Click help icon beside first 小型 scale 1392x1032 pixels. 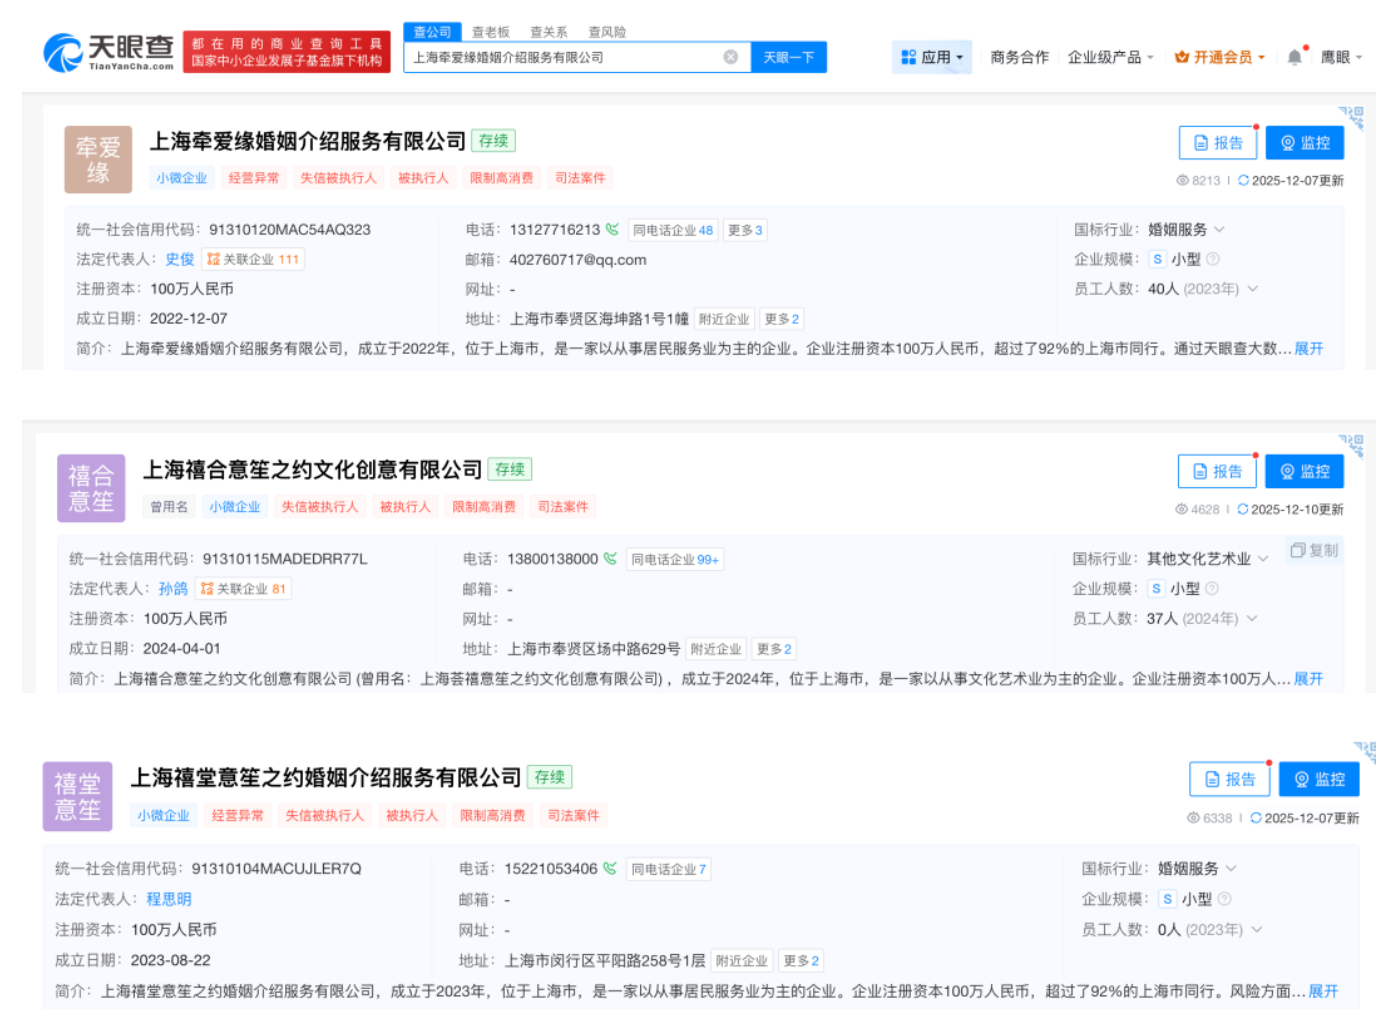(1213, 259)
